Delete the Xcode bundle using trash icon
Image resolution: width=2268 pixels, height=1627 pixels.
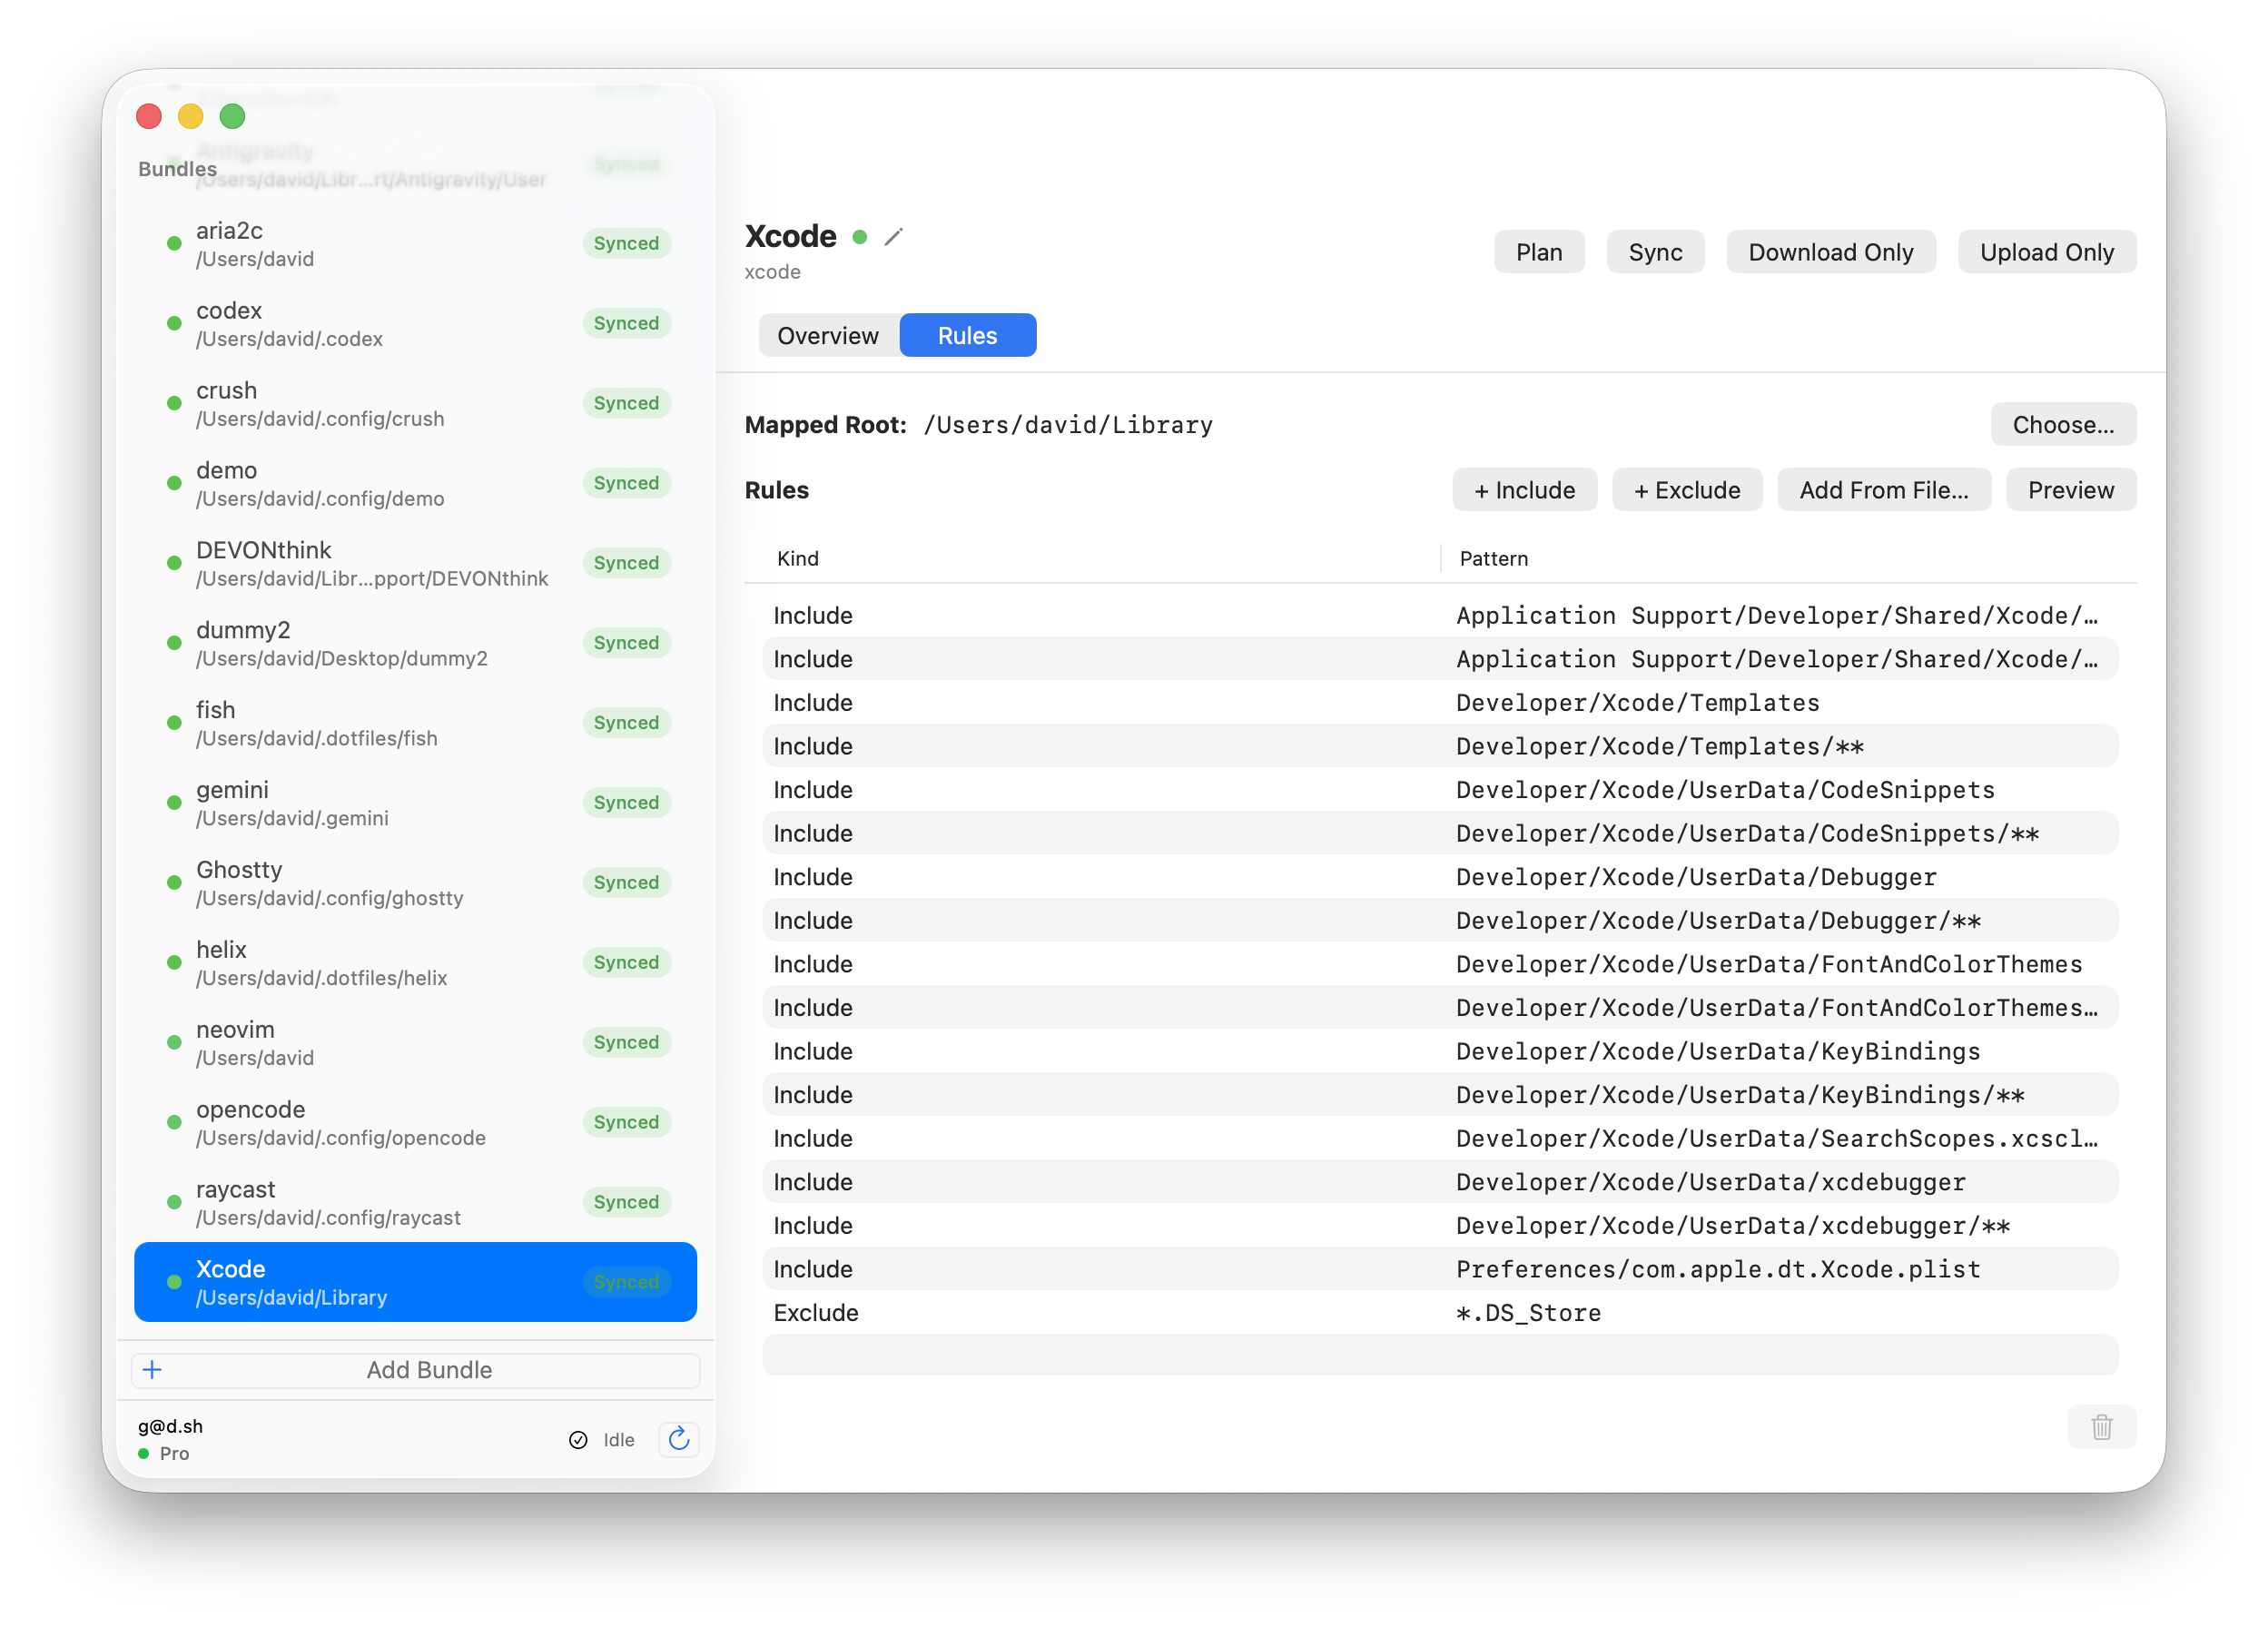pos(2101,1427)
